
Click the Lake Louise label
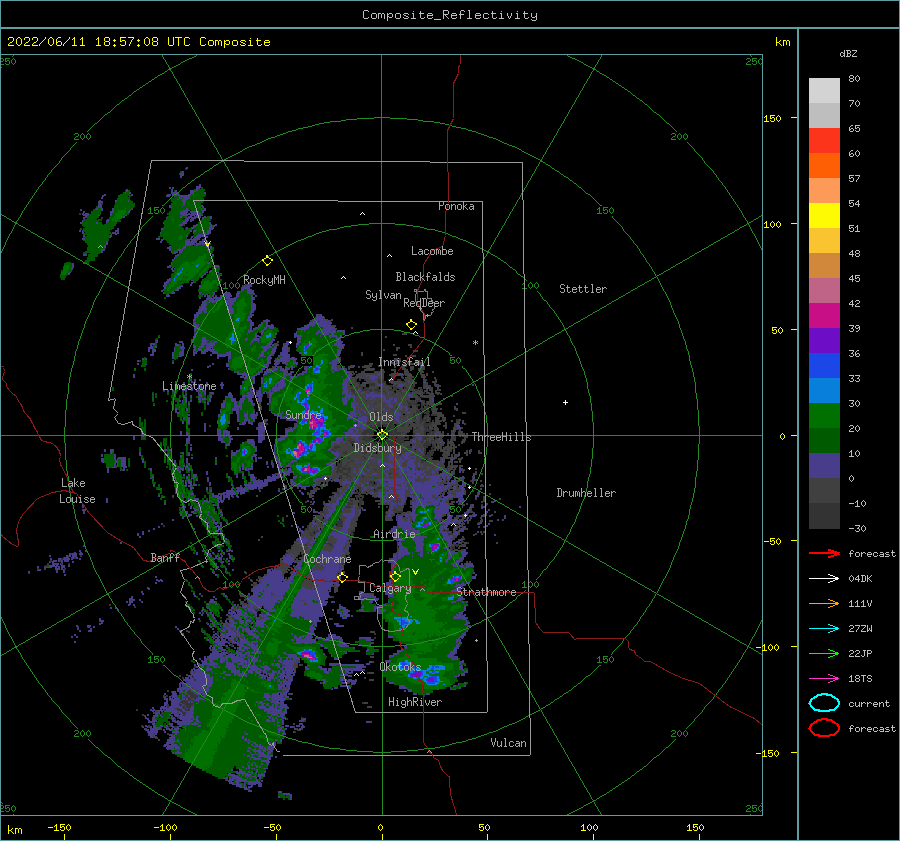77,491
